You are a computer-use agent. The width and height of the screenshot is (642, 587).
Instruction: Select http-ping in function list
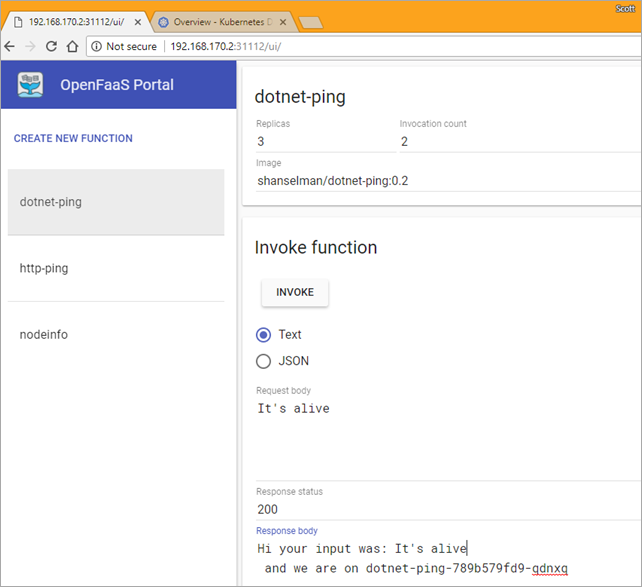click(116, 268)
